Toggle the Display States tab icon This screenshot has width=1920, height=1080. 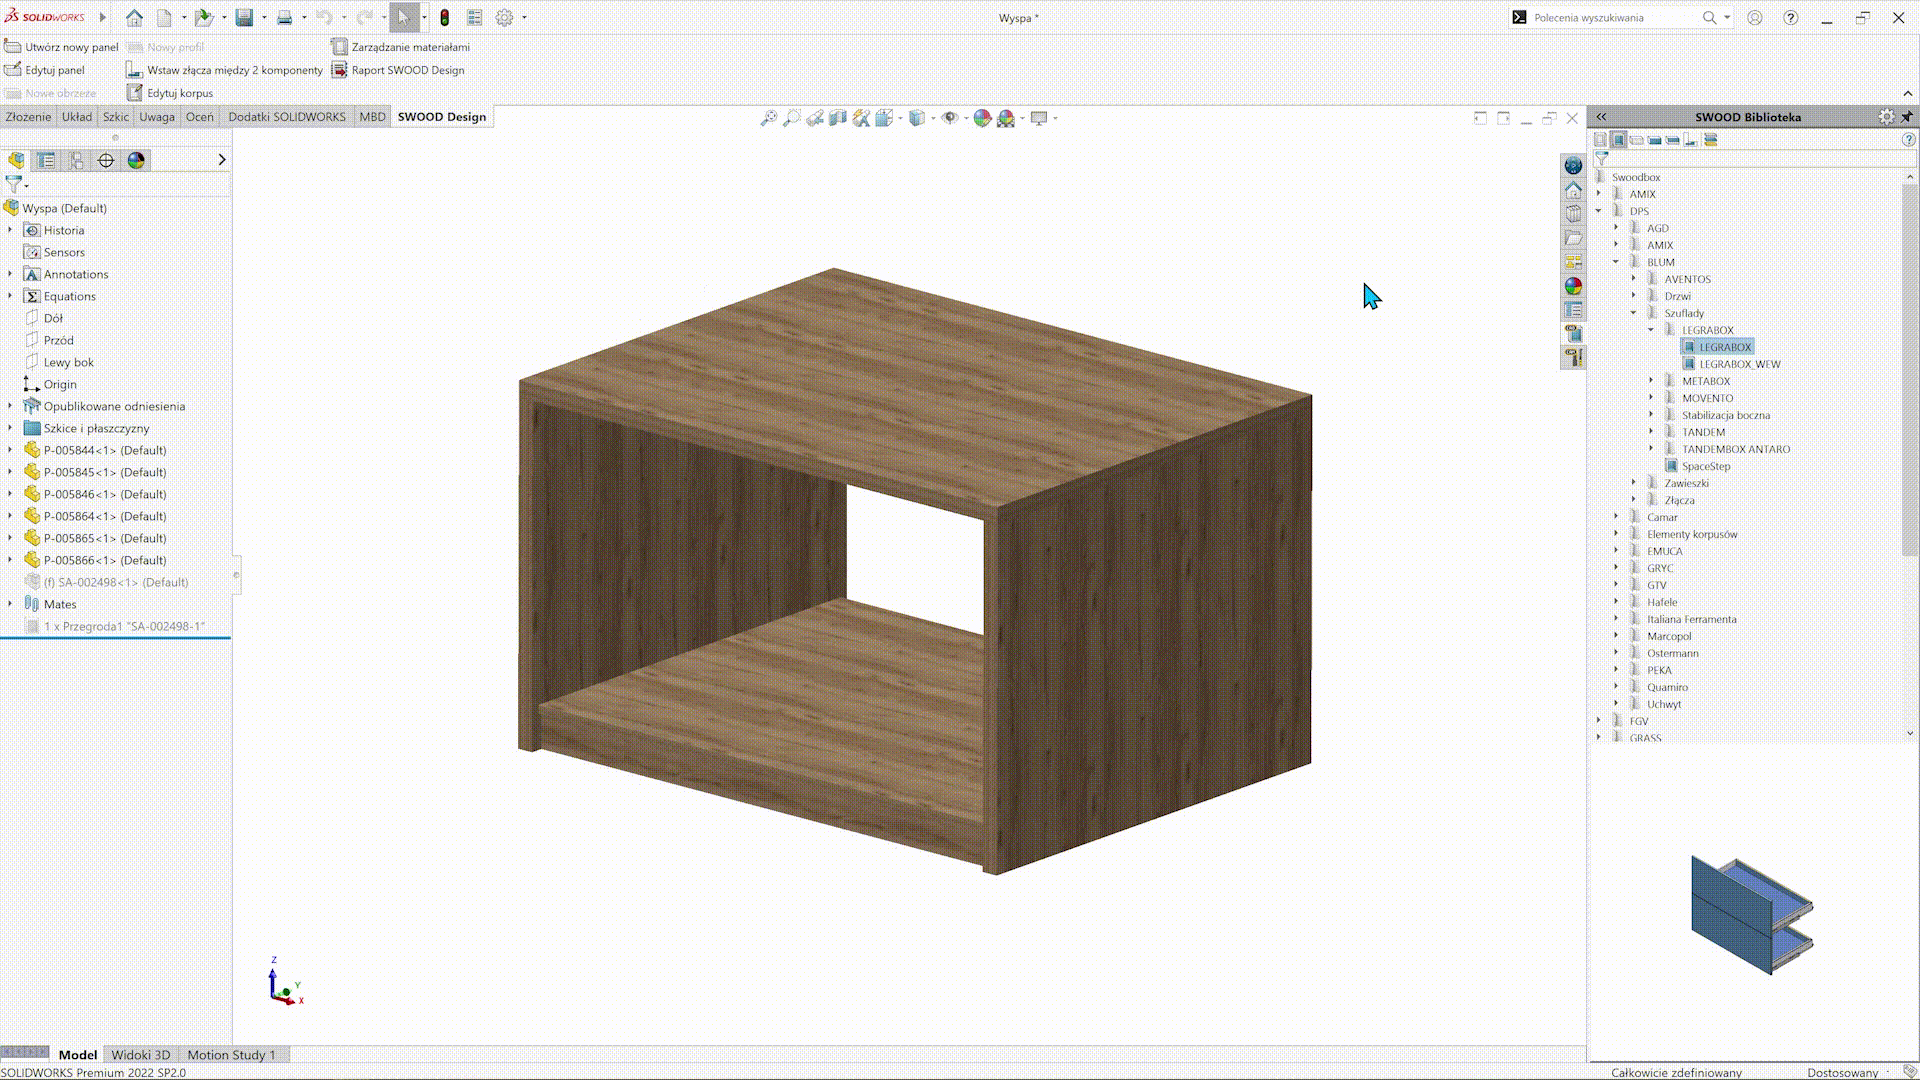point(136,160)
